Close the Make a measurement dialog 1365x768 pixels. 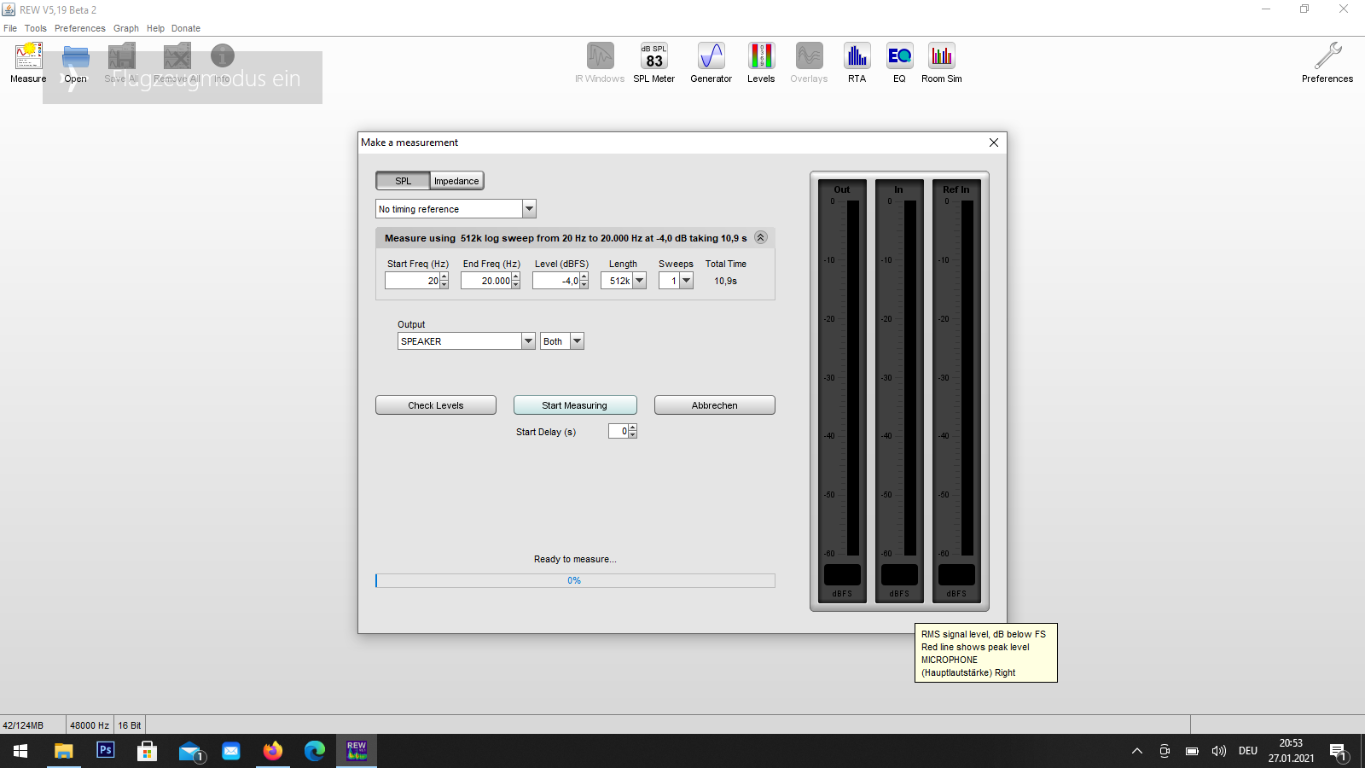[993, 143]
